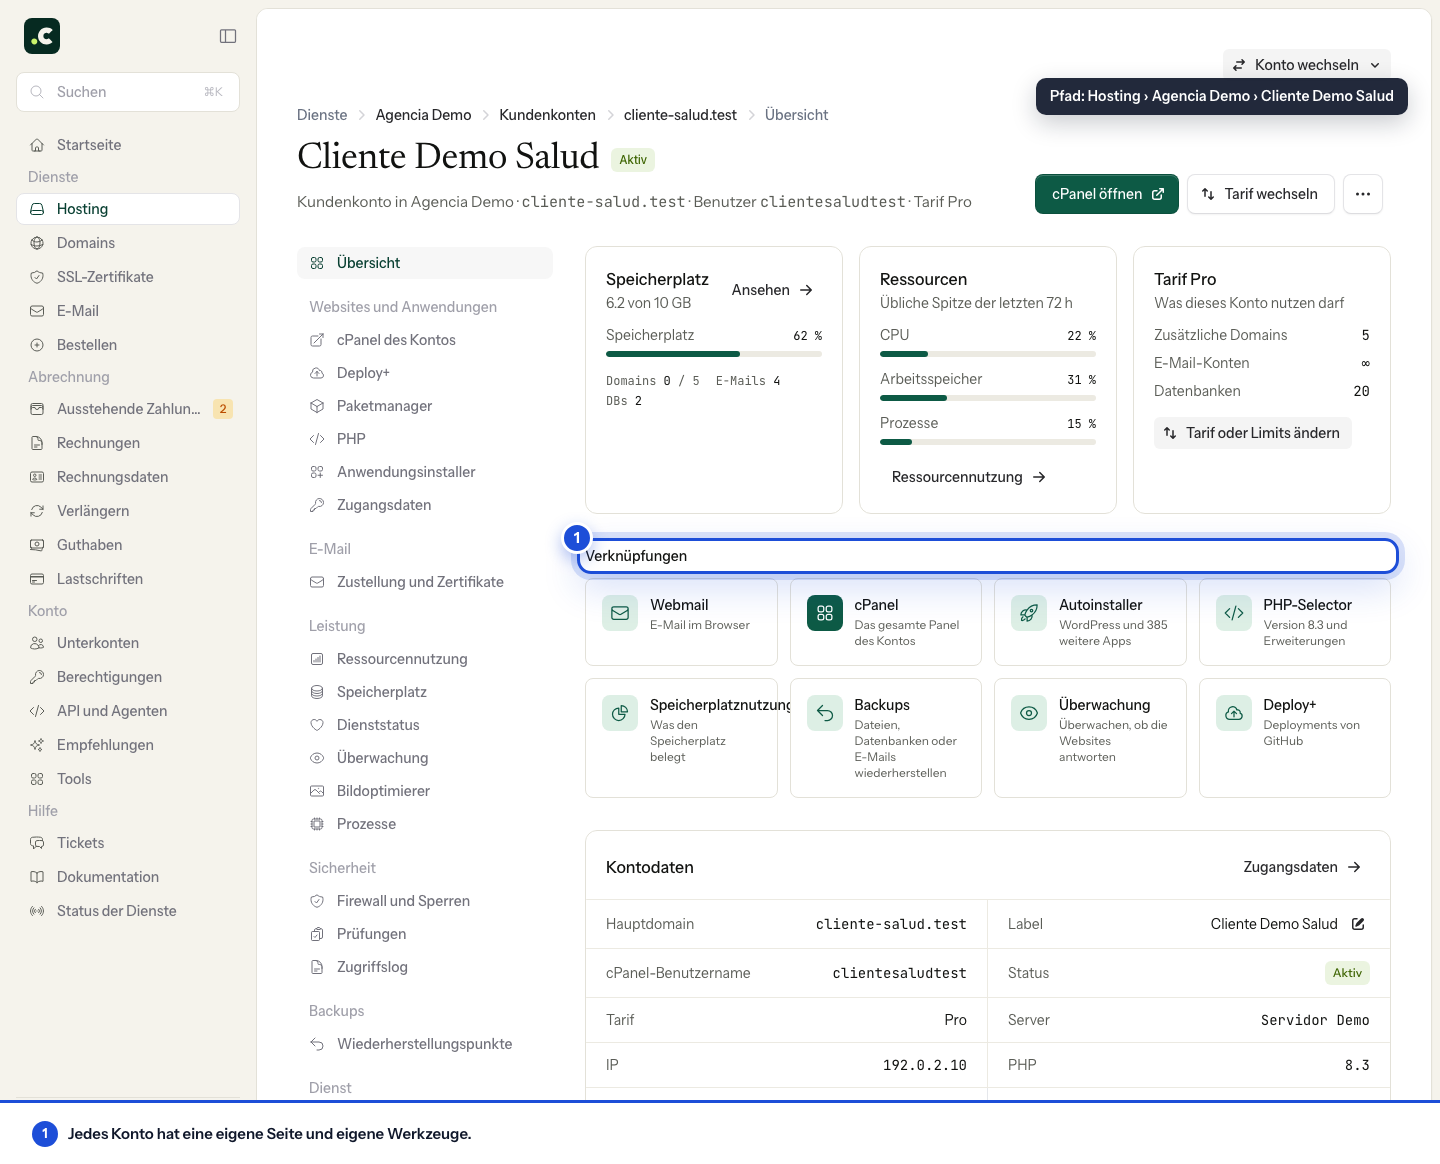This screenshot has height=1164, width=1440.
Task: Edit the label Cliente Demo Salud pencil icon
Action: tap(1358, 924)
